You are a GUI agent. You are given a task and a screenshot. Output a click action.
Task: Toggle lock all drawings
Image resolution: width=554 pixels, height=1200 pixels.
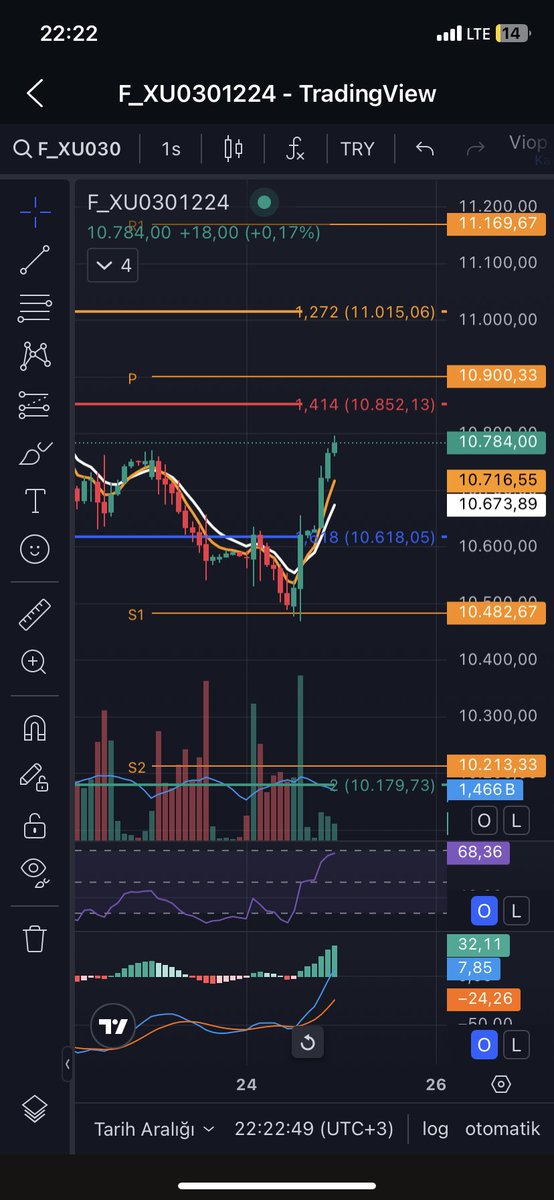click(35, 825)
